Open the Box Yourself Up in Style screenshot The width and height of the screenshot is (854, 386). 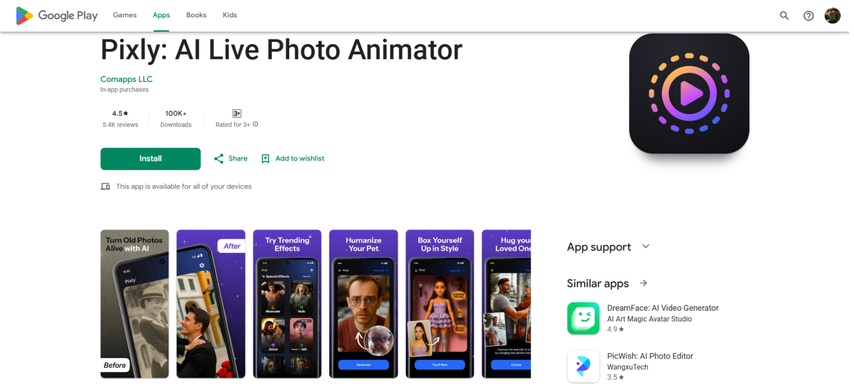click(440, 304)
